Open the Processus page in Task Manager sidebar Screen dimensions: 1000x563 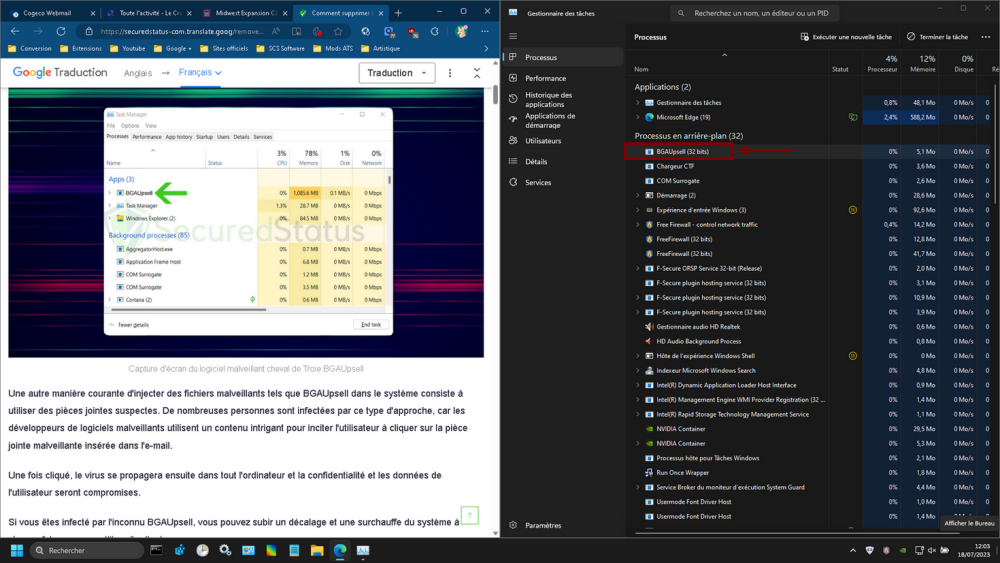[x=563, y=57]
